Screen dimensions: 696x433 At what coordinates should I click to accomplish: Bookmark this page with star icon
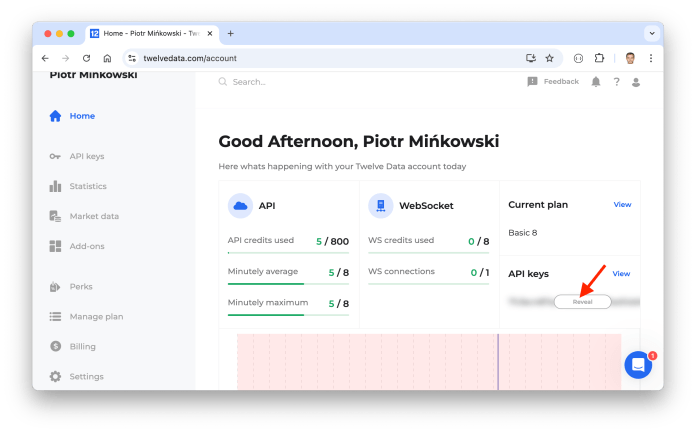pos(549,58)
